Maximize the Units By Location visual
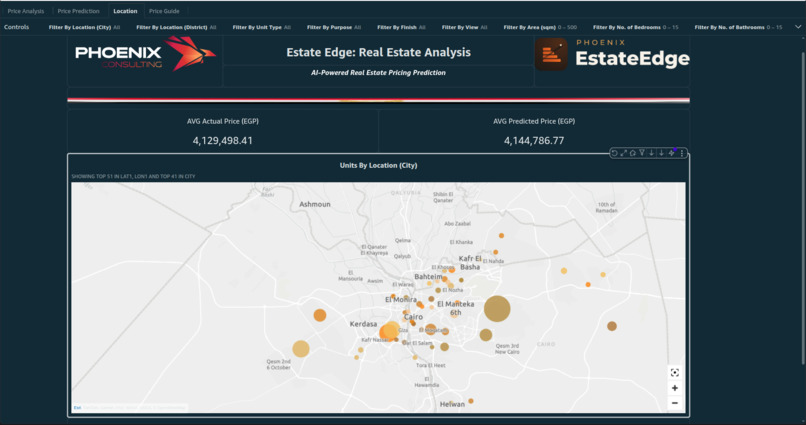 point(624,153)
